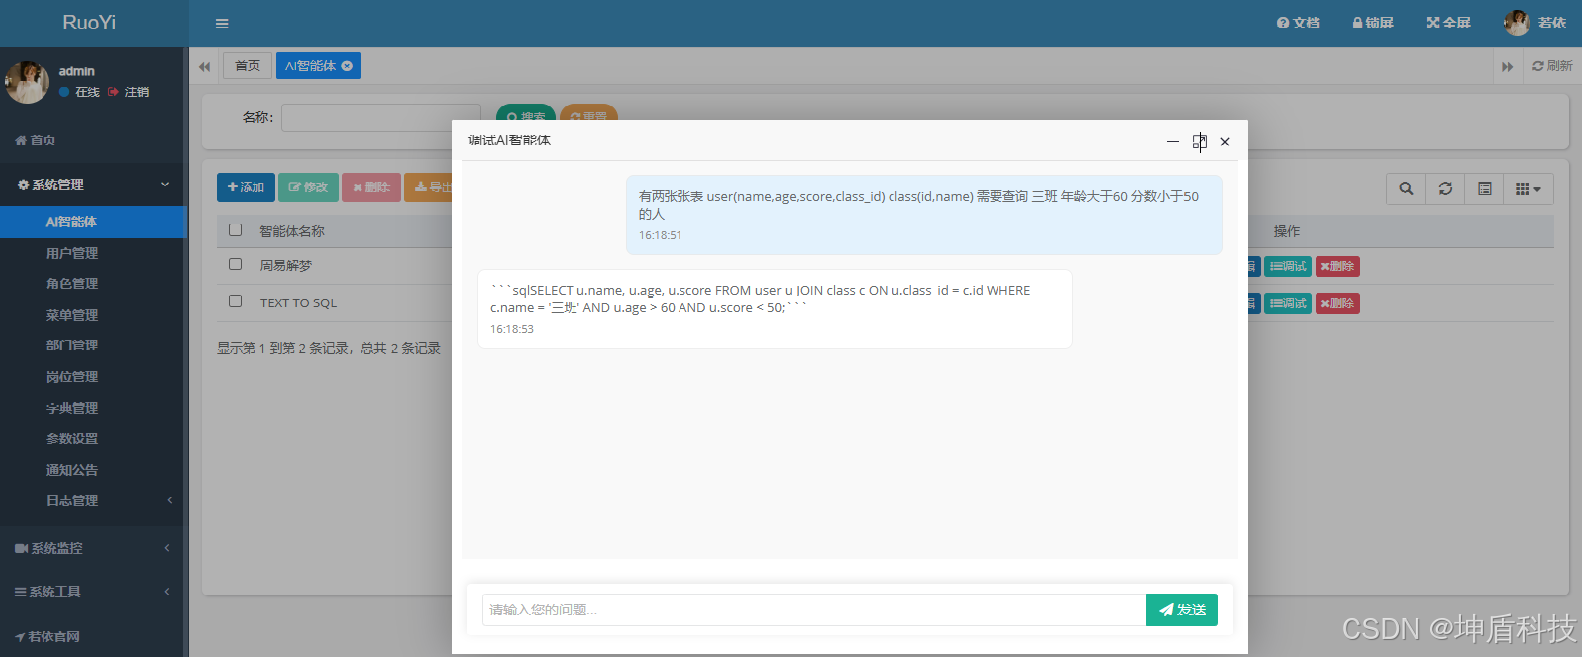Click the table search toggle magnifier icon
The image size is (1582, 657).
pyautogui.click(x=1406, y=189)
